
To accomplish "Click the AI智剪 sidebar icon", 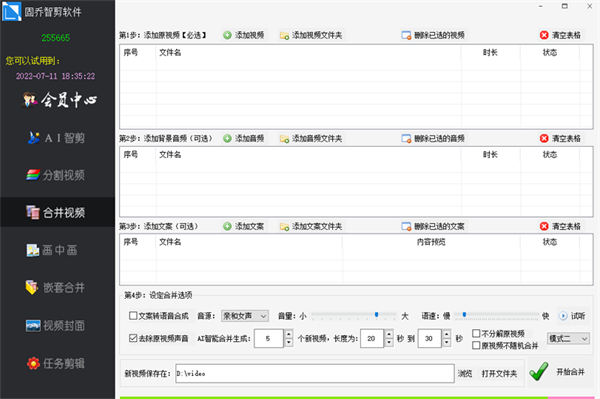I will coord(33,137).
